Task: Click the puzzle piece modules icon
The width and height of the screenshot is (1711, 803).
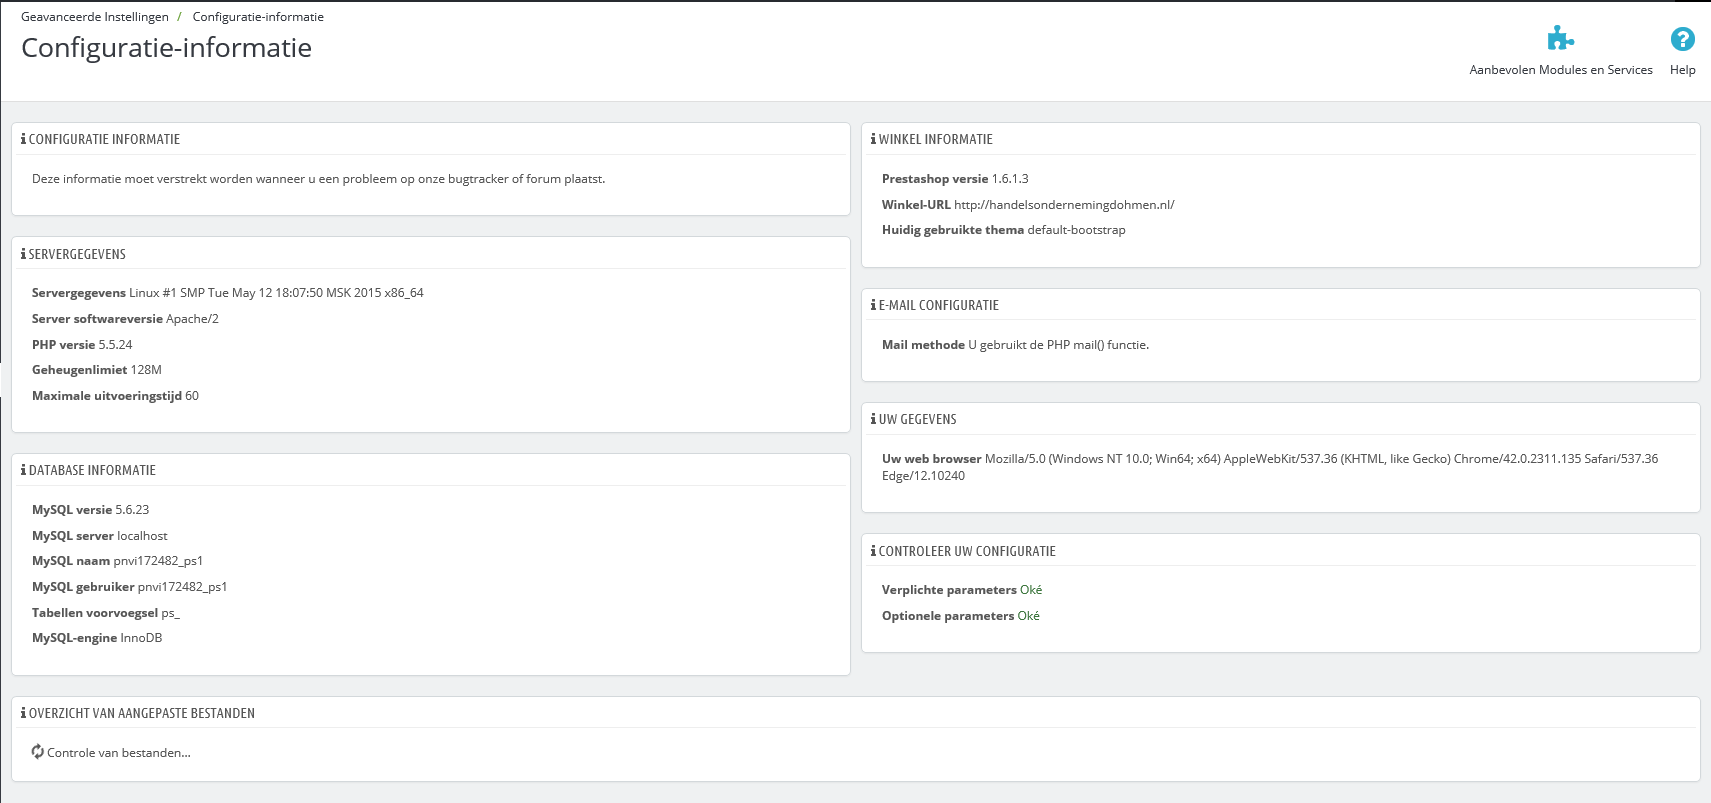Action: (x=1560, y=40)
